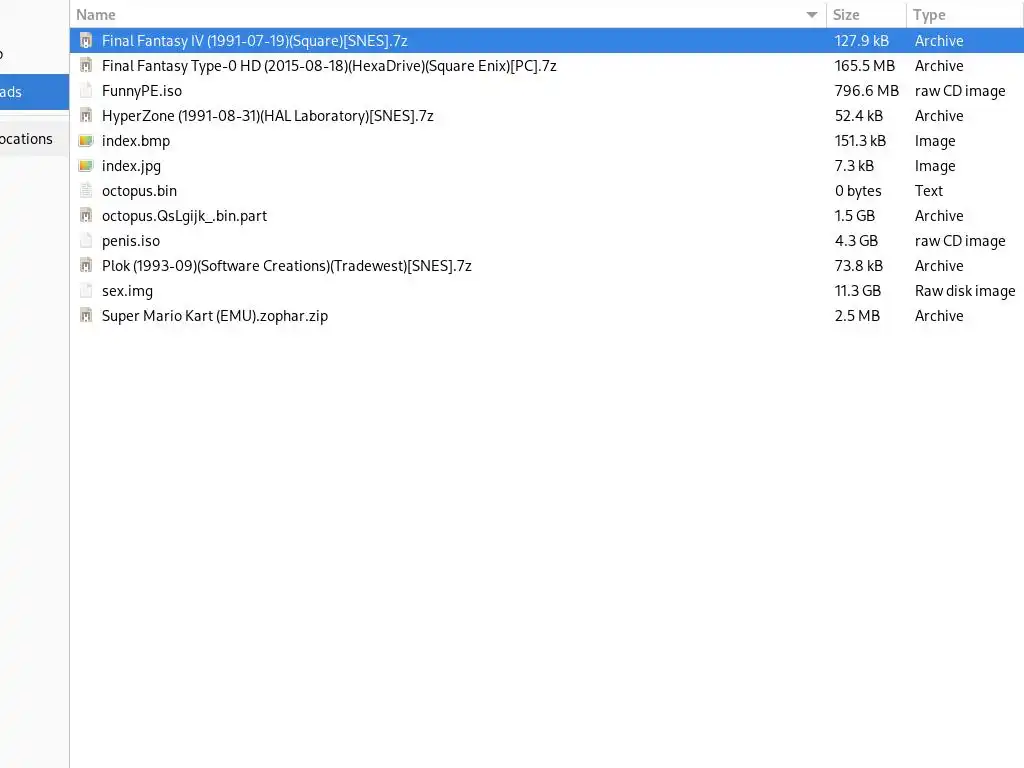Click archive icon of octopus.QsLgijk_.bin.part
This screenshot has width=1024, height=768.
point(86,216)
